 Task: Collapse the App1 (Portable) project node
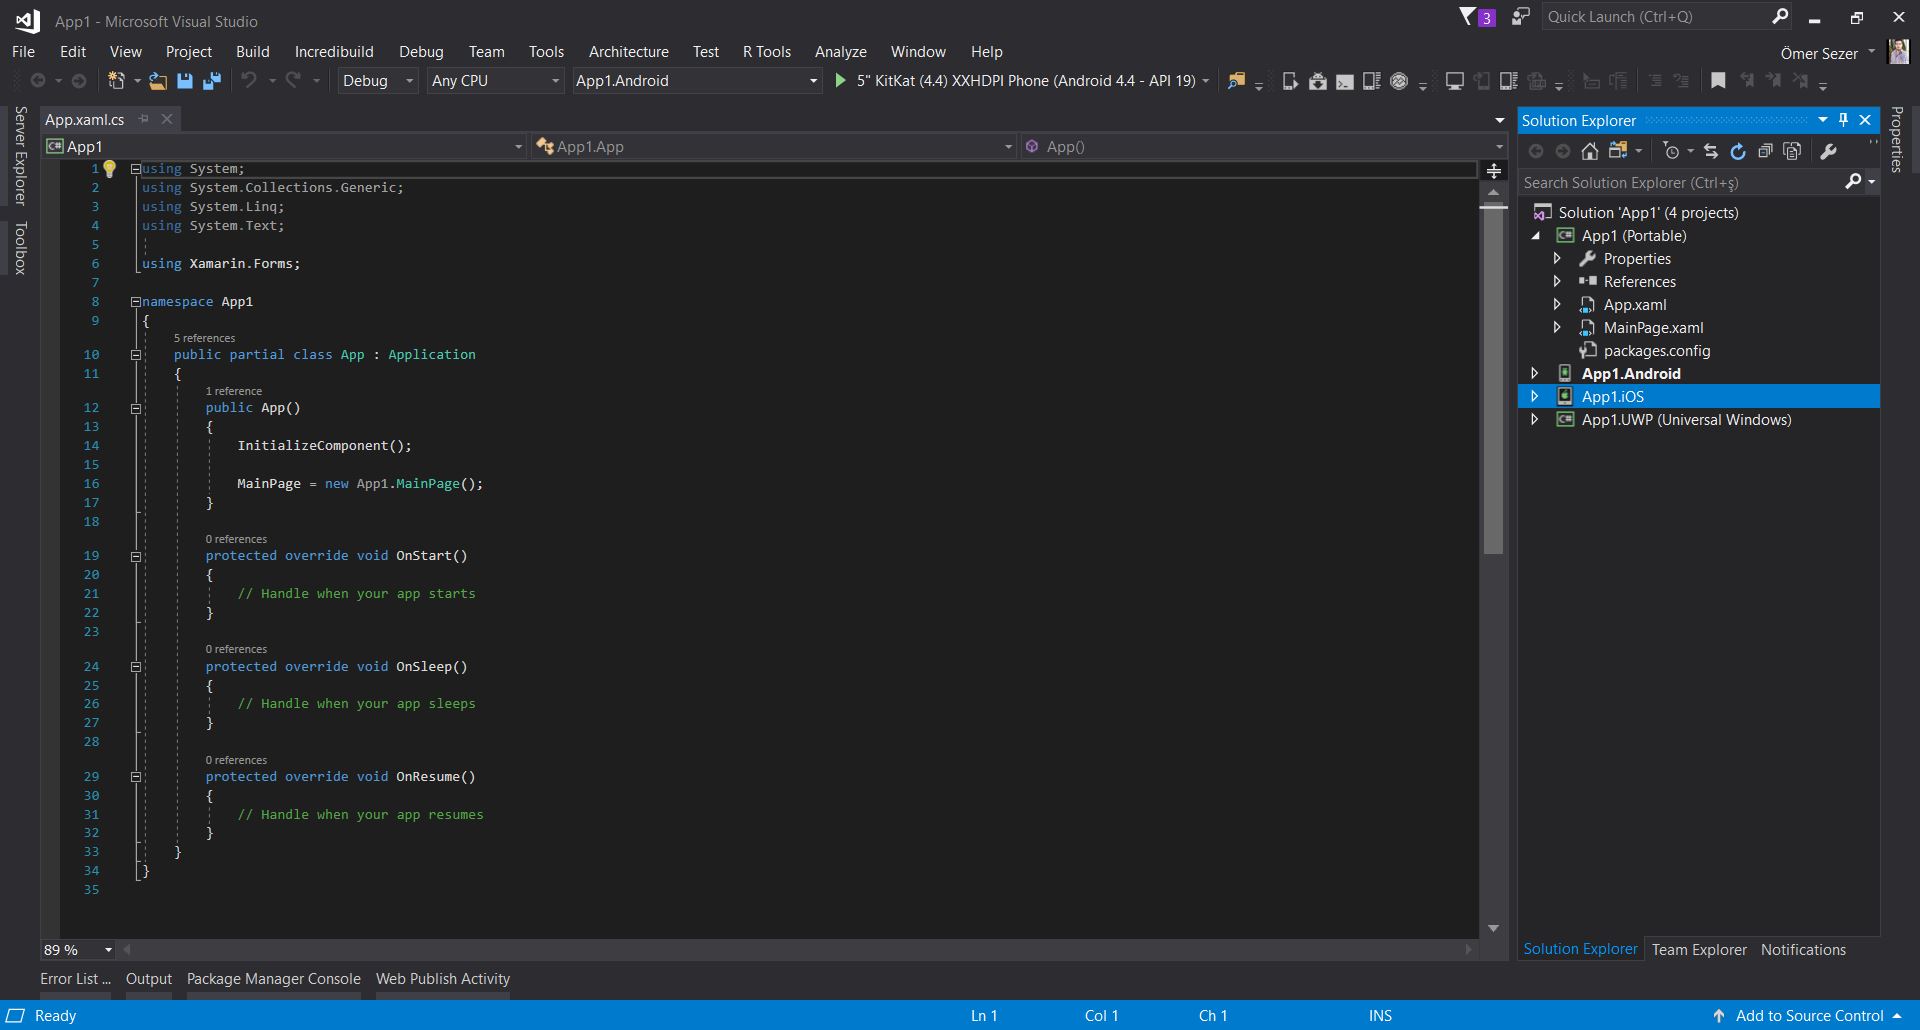coord(1536,236)
